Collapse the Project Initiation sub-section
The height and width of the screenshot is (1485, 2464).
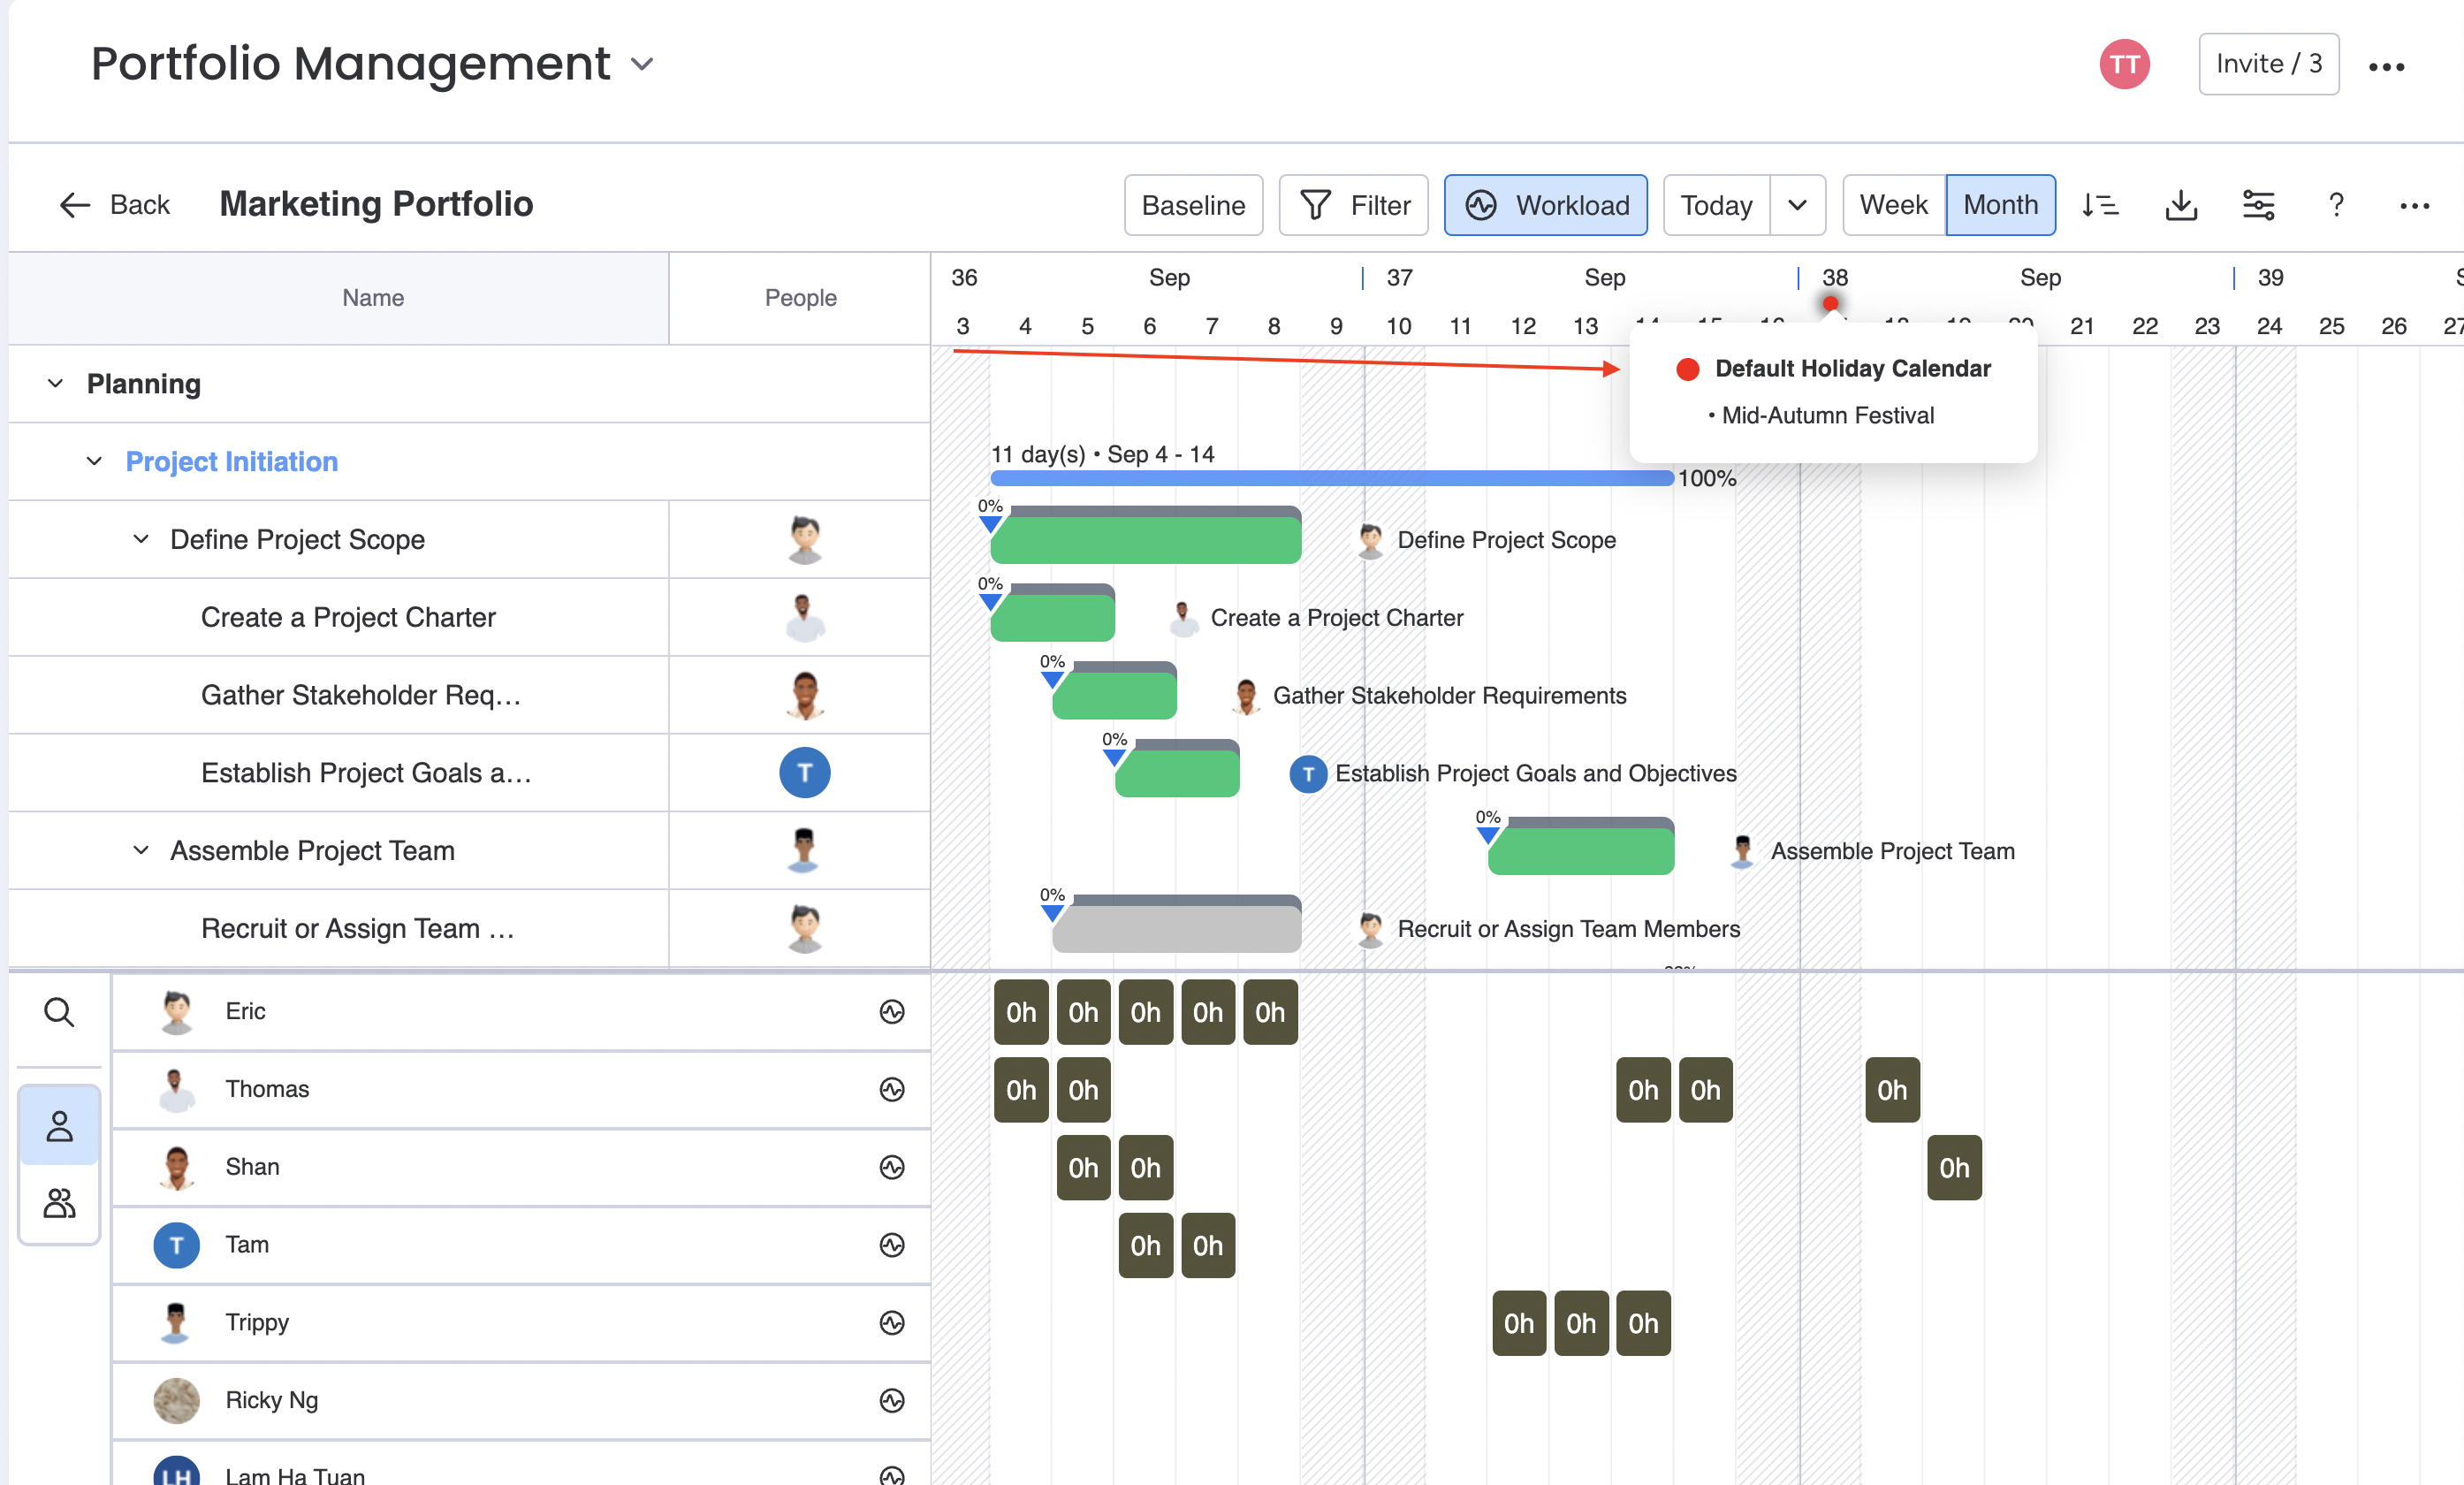click(94, 461)
